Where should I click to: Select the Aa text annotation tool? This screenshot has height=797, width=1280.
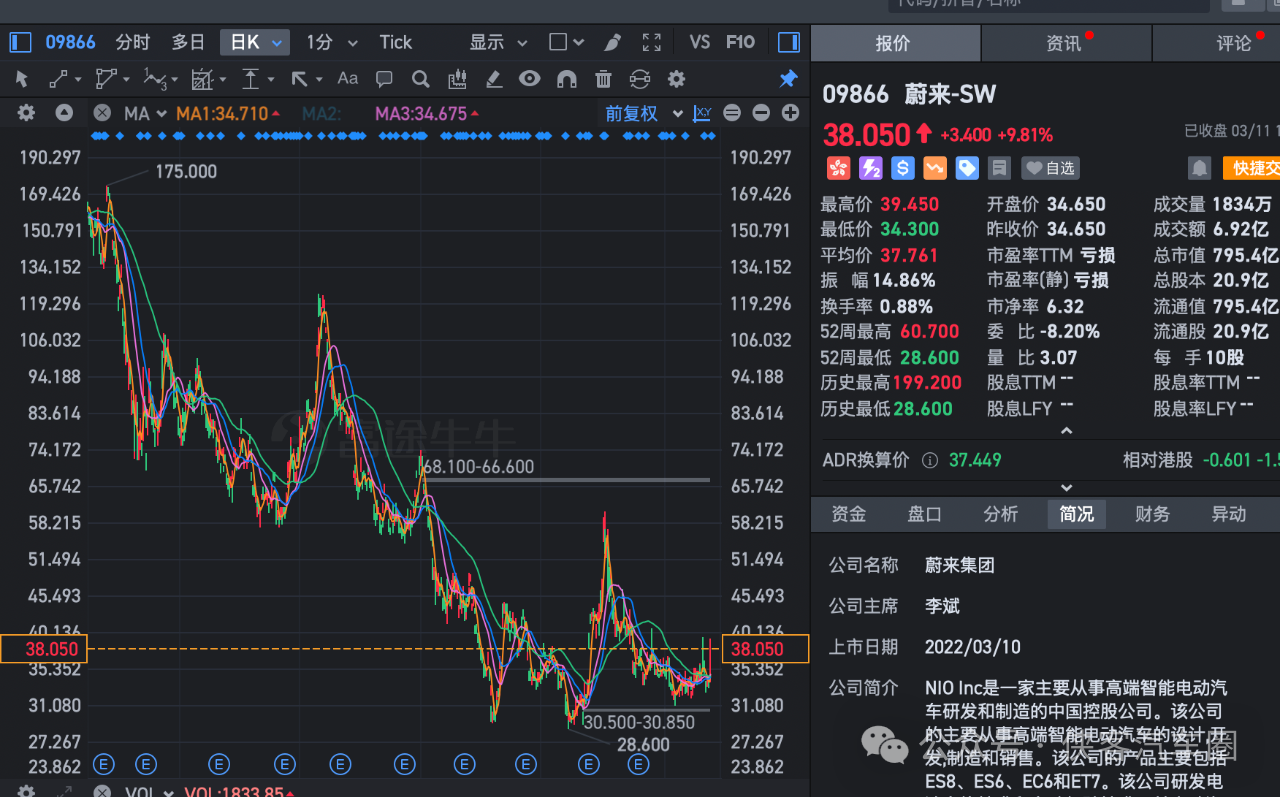click(347, 78)
